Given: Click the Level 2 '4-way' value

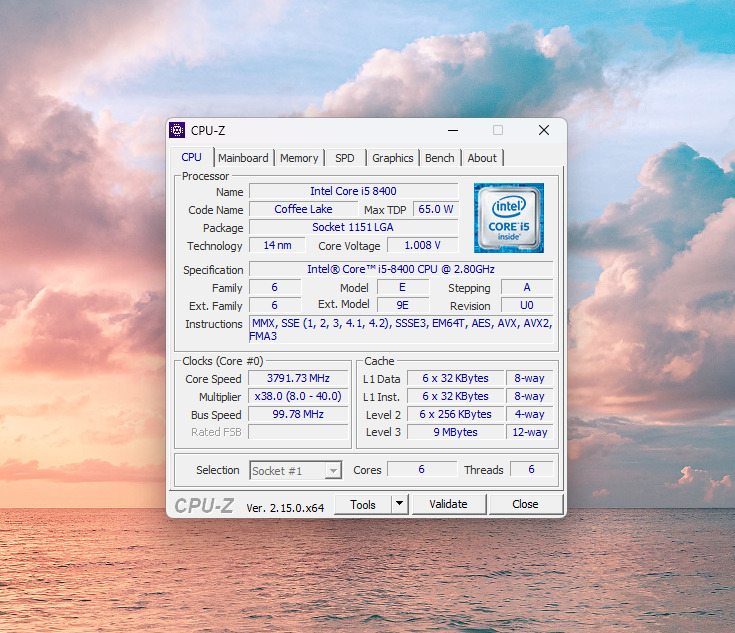Looking at the screenshot, I should click(530, 414).
